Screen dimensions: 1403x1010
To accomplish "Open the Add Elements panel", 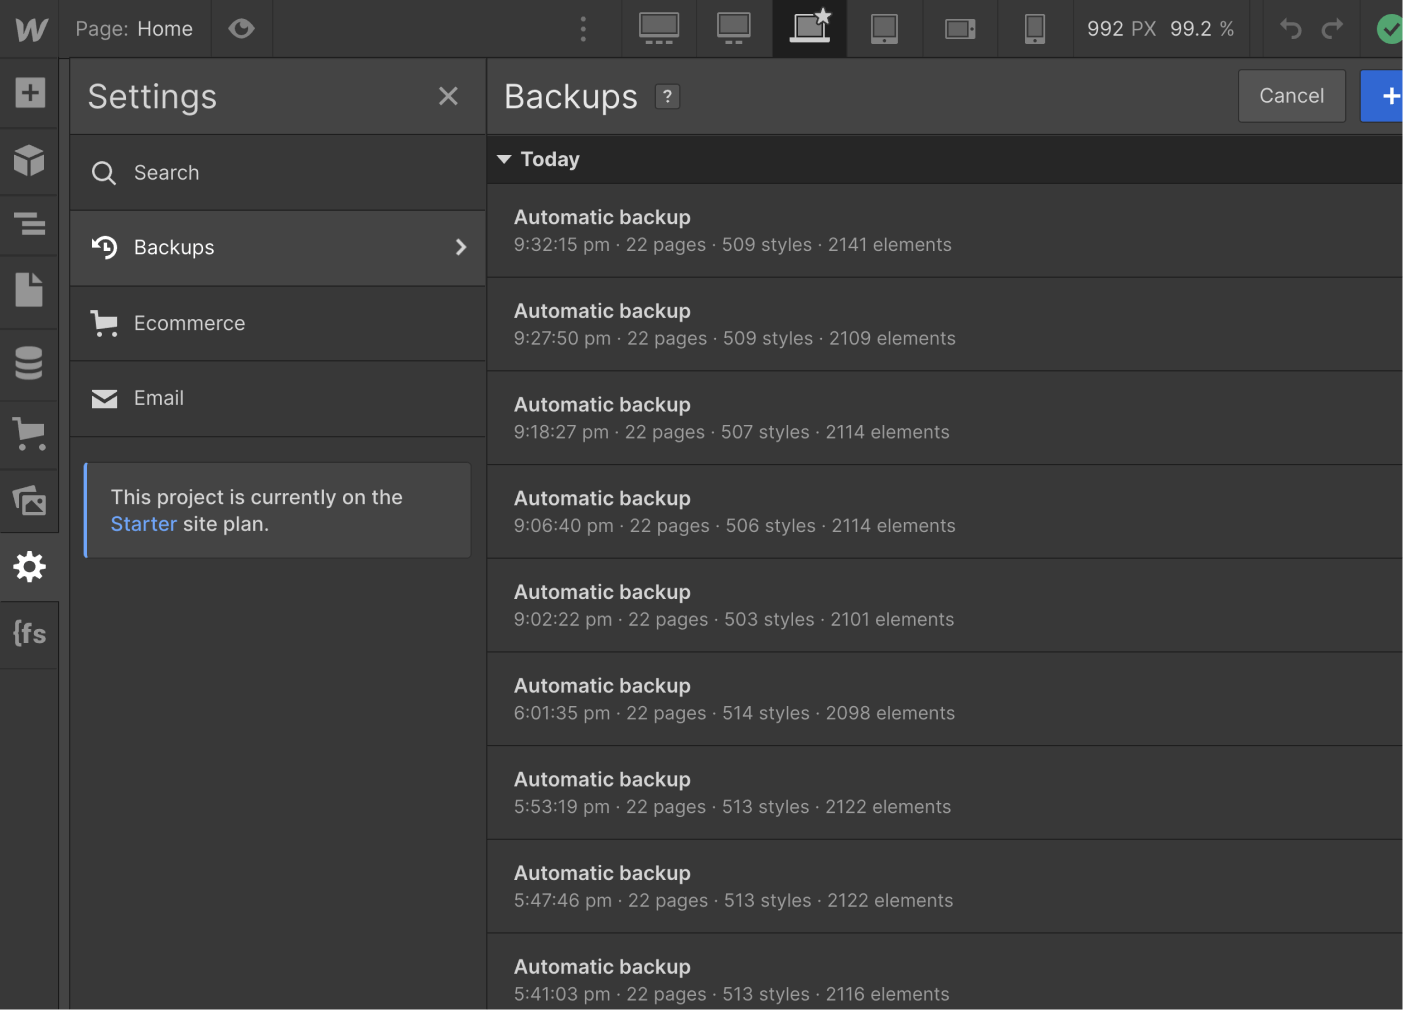I will [29, 92].
